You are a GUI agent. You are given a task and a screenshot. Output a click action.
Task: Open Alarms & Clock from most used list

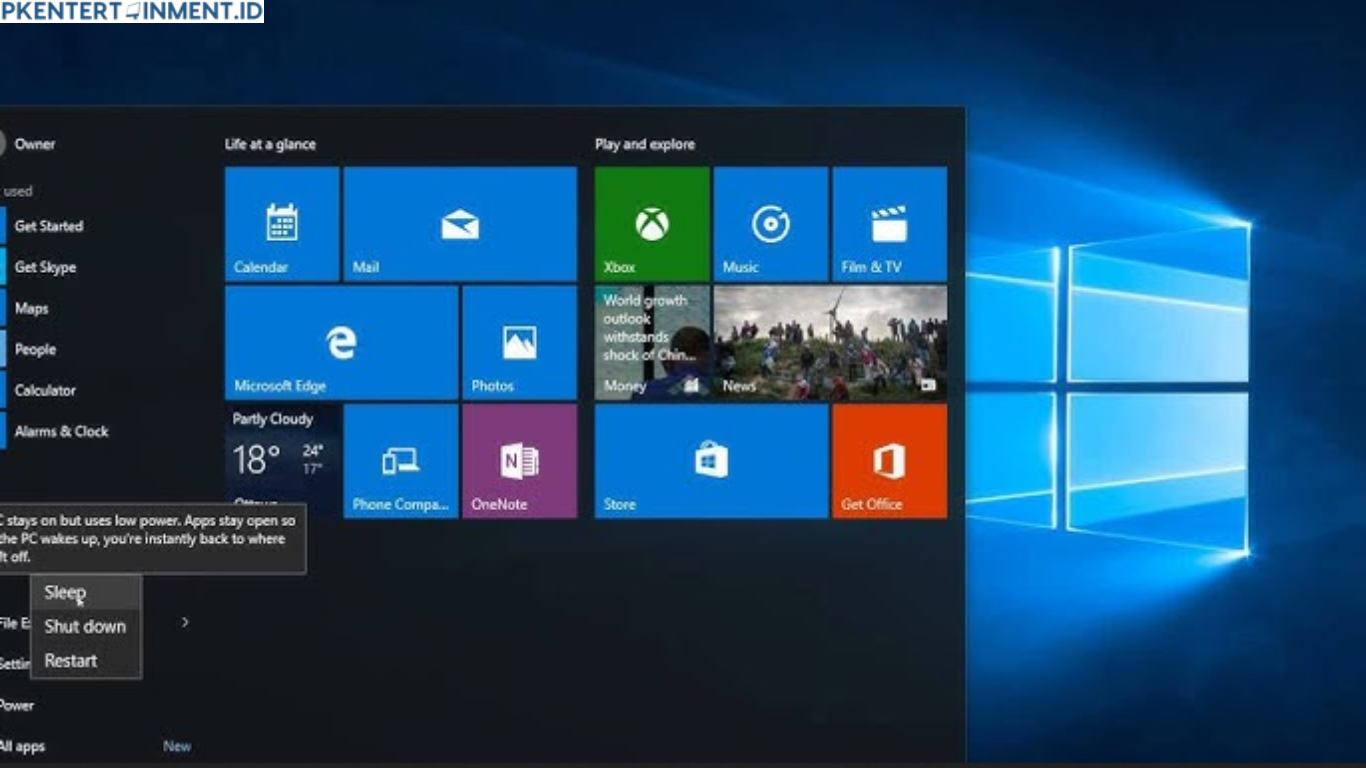pos(61,431)
